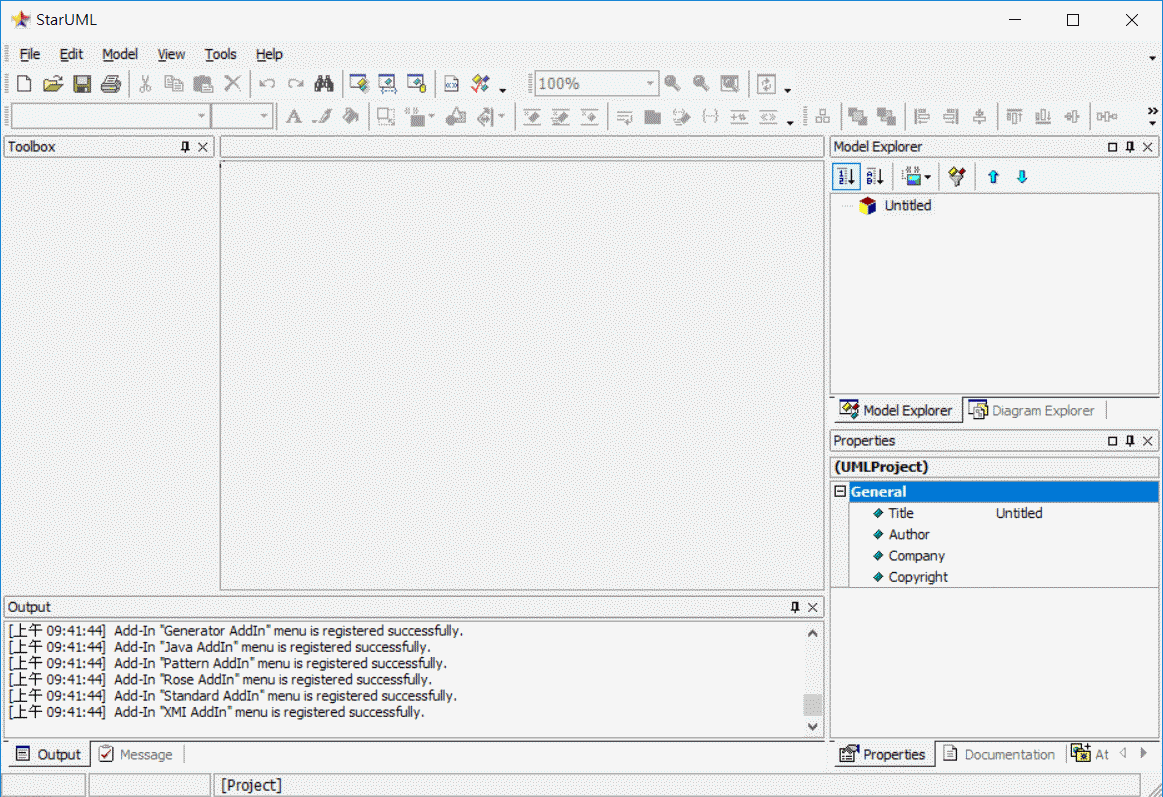Click the XMI AddIn output log line
This screenshot has height=797, width=1163.
point(216,712)
